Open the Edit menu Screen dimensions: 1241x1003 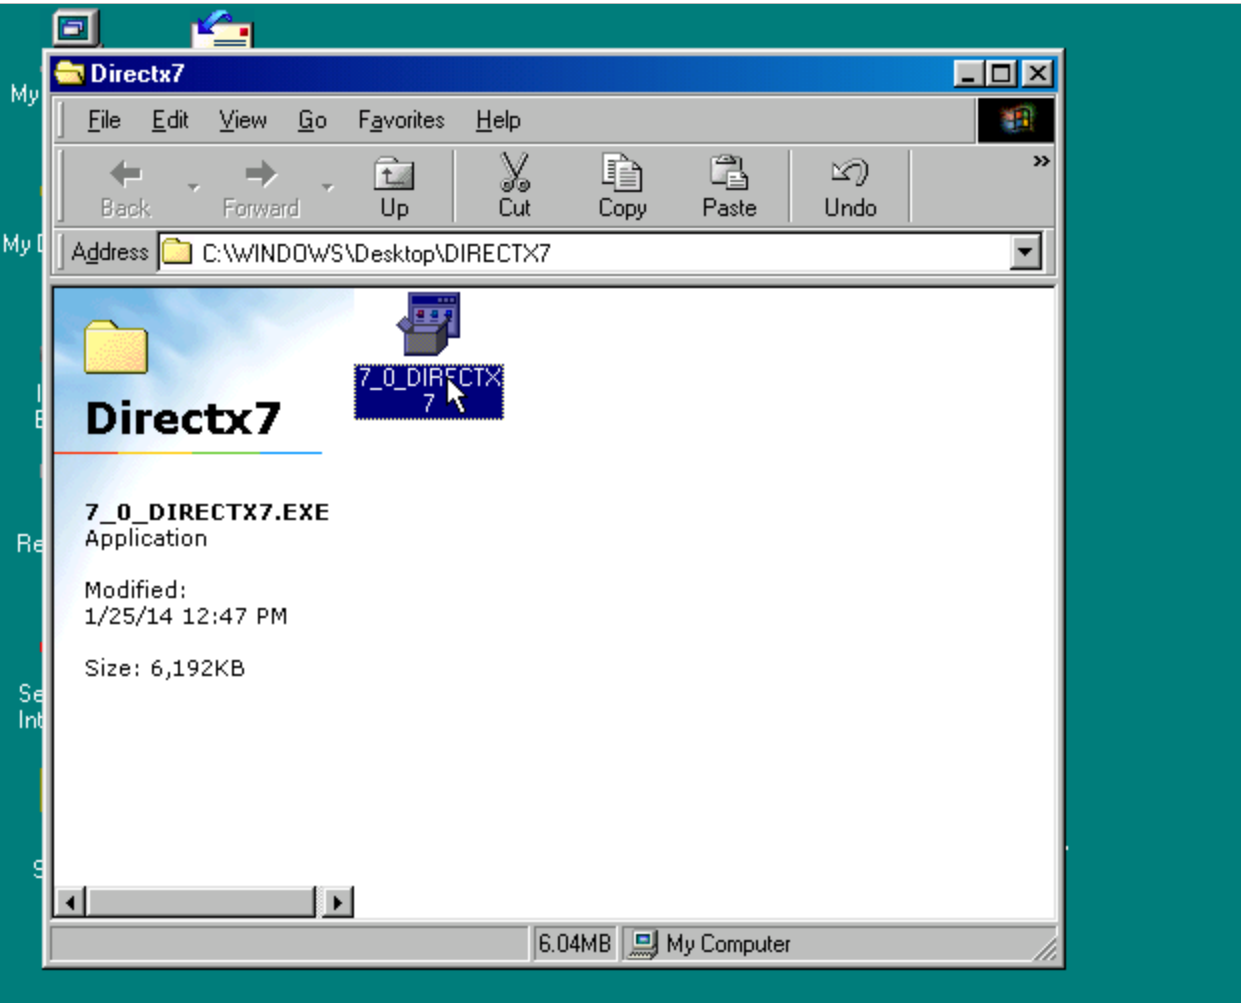[170, 120]
